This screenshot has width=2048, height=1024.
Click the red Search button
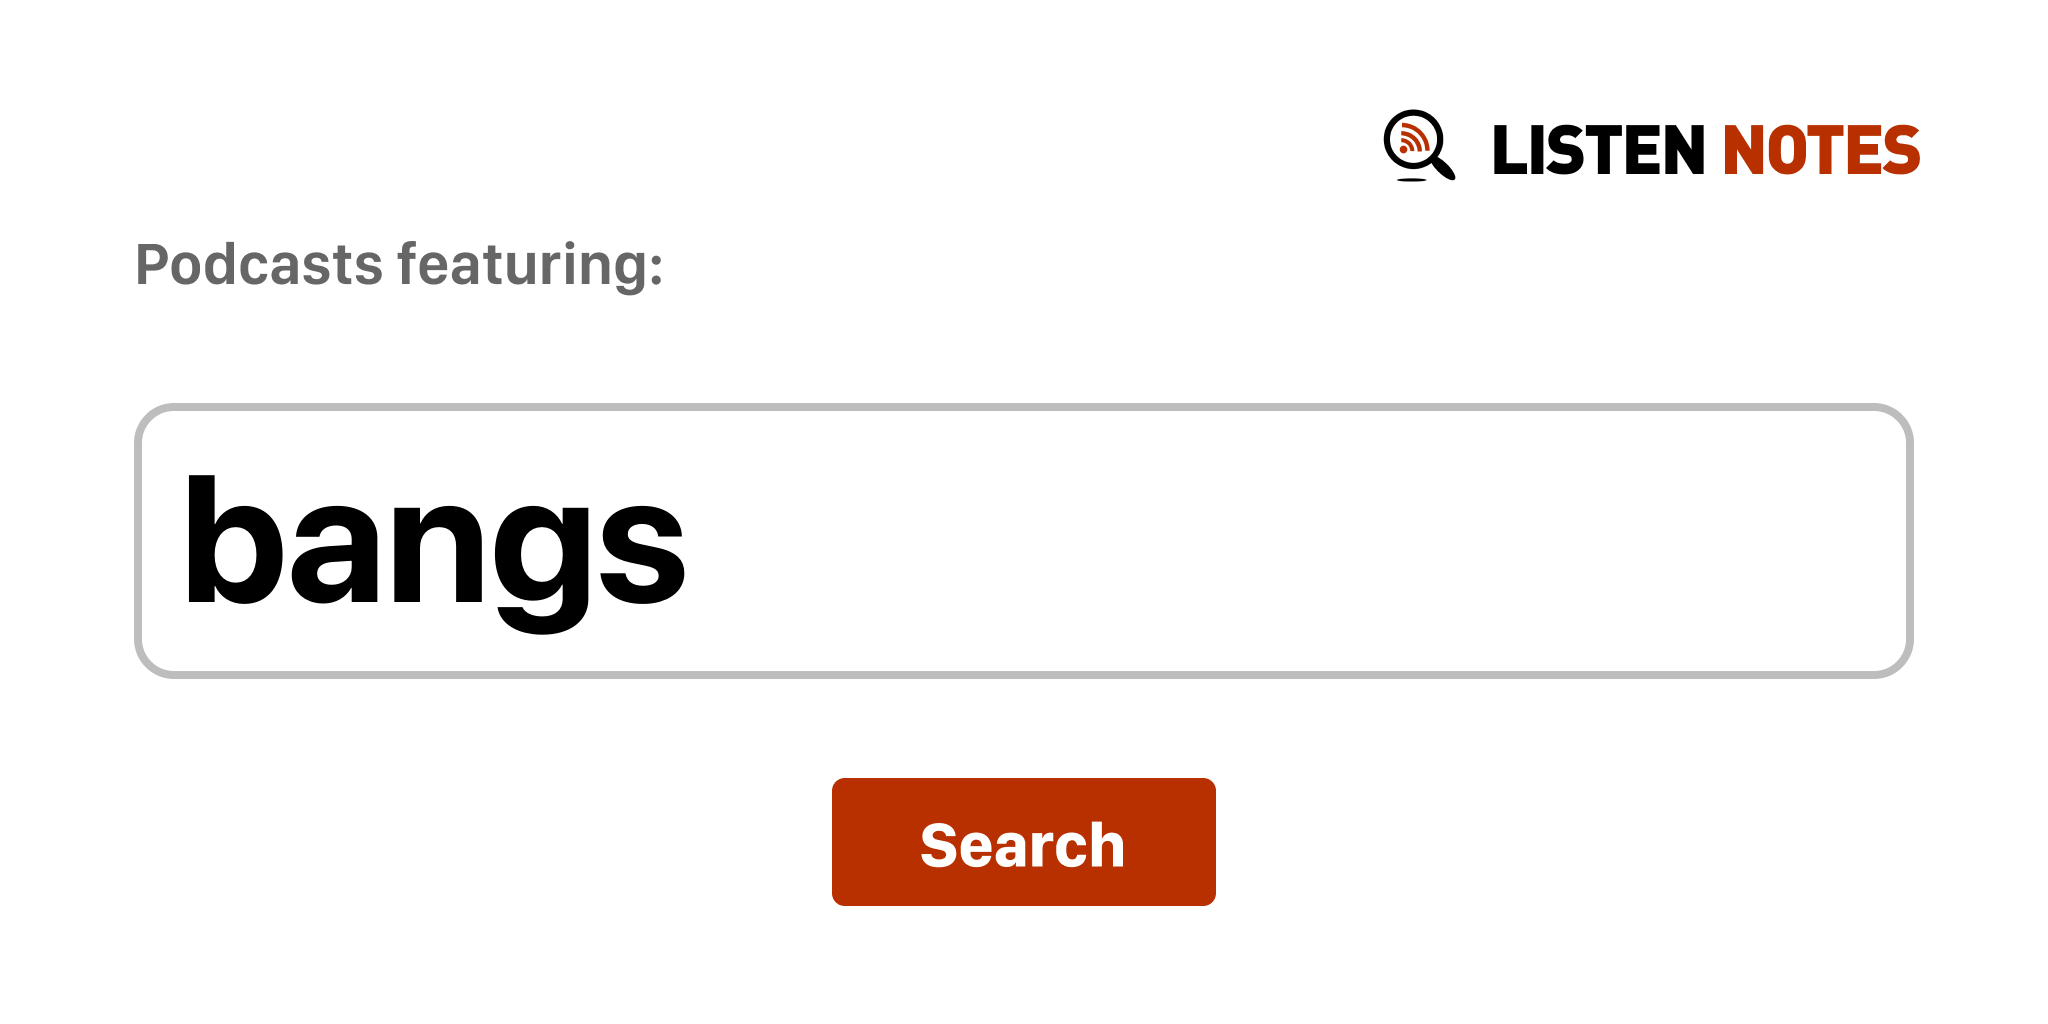[x=1023, y=842]
